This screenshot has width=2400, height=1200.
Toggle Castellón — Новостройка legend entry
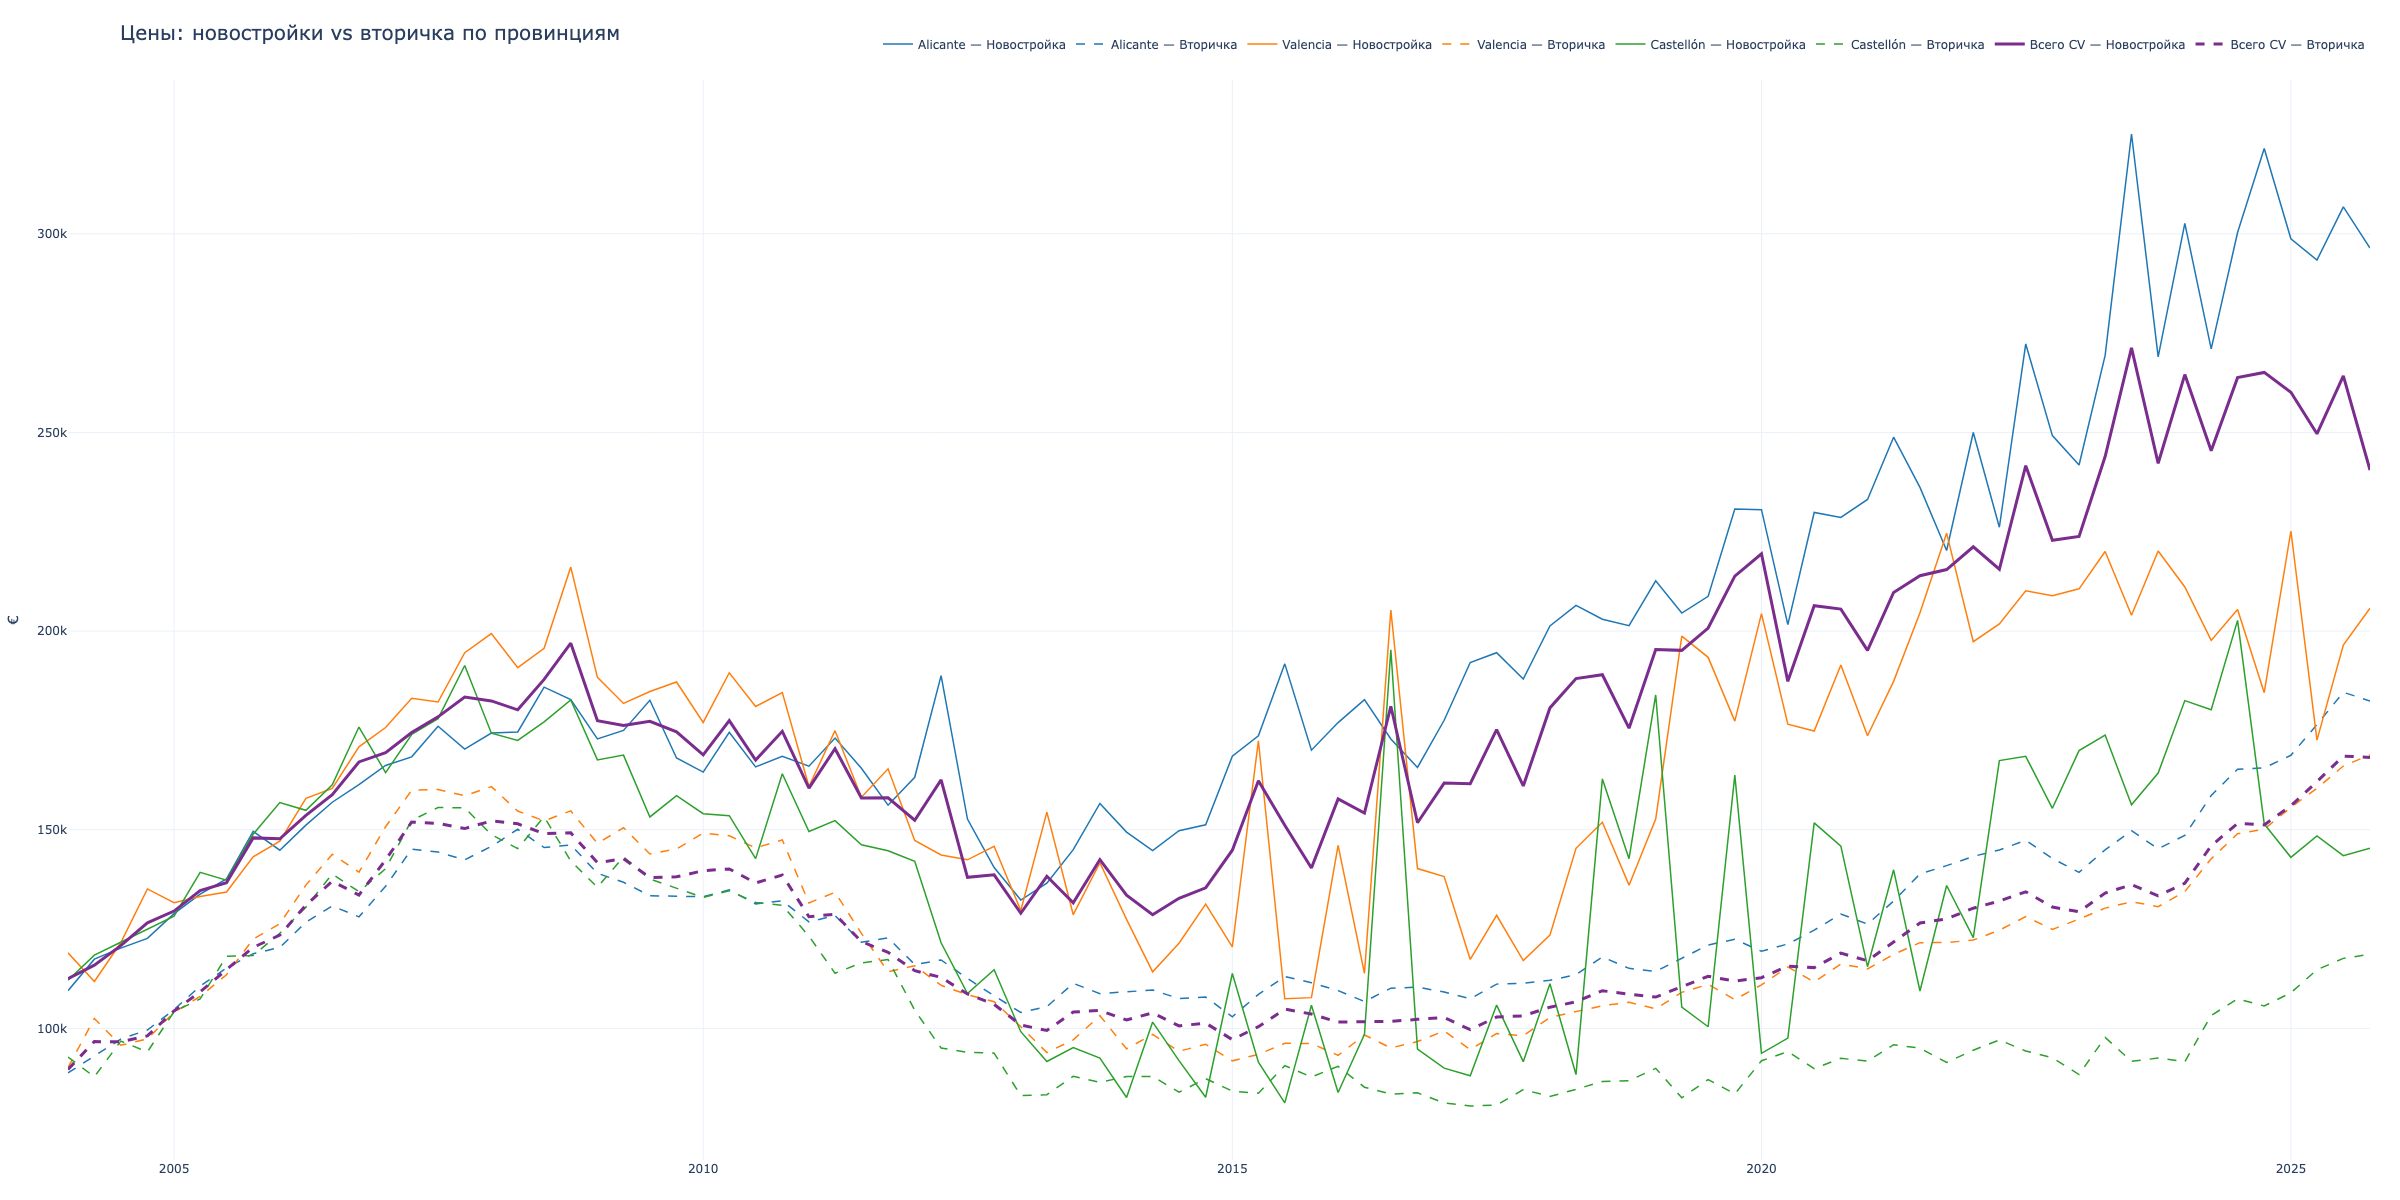pyautogui.click(x=1727, y=45)
